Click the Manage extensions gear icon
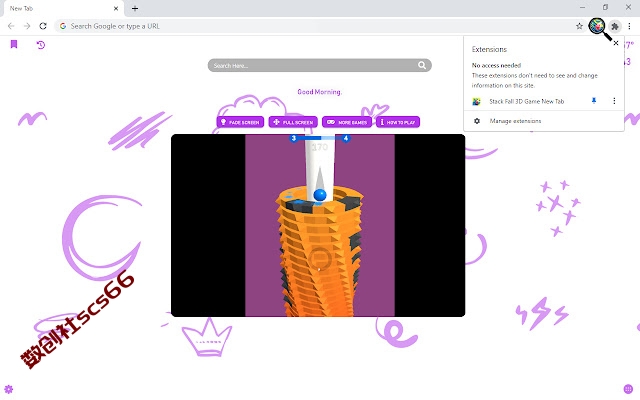Image resolution: width=640 pixels, height=400 pixels. pos(477,121)
